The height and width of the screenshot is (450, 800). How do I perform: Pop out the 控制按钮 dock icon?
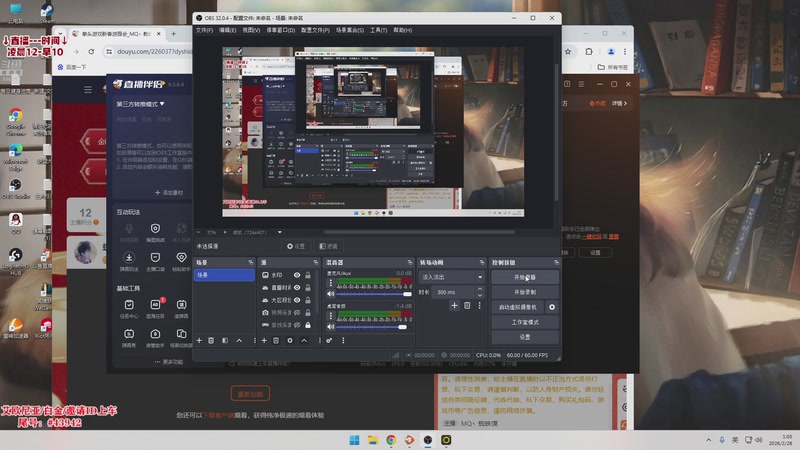pos(556,262)
